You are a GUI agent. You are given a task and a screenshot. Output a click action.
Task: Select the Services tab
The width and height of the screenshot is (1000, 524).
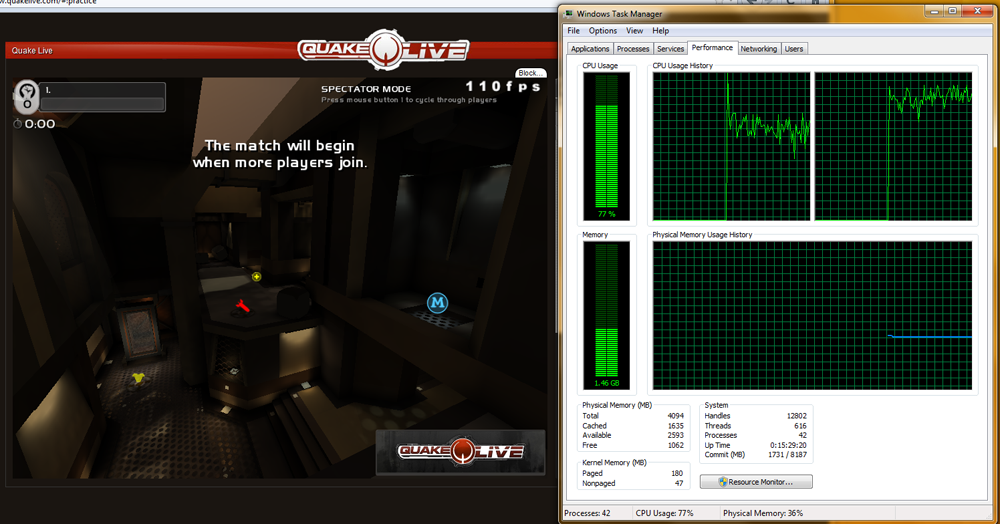click(x=671, y=49)
